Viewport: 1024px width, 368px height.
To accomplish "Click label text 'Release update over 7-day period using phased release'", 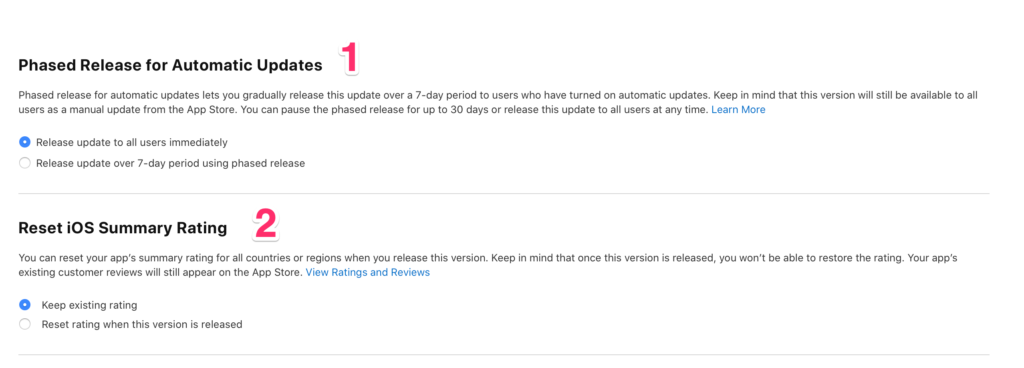I will (170, 163).
